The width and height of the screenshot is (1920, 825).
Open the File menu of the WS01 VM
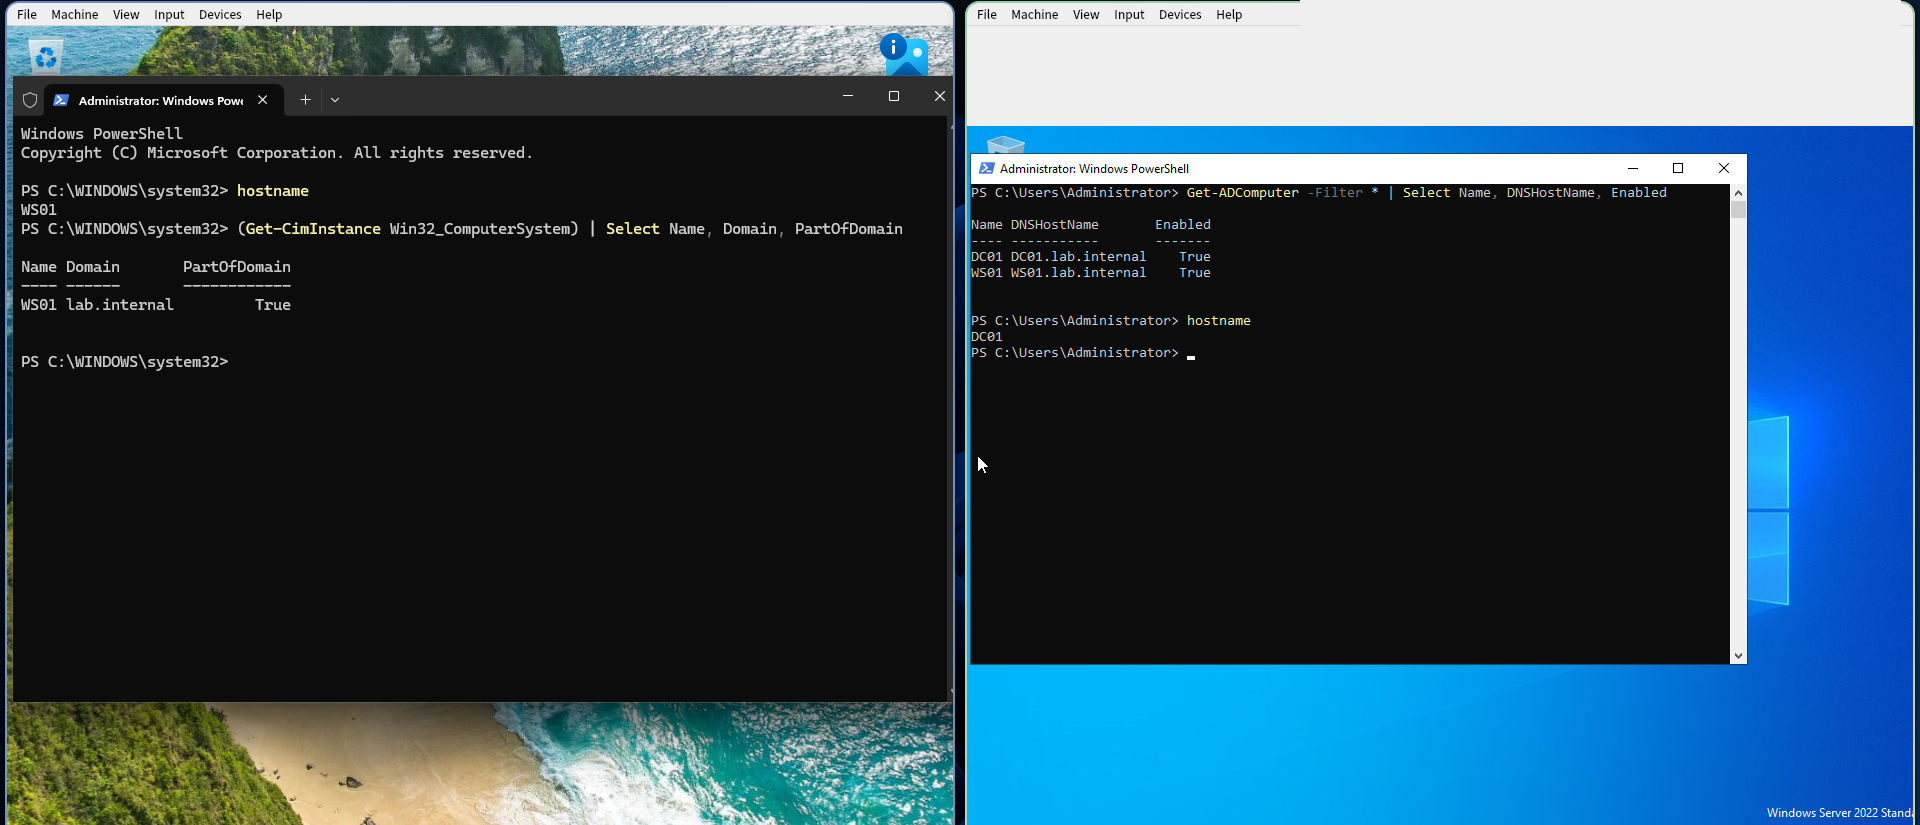point(27,15)
